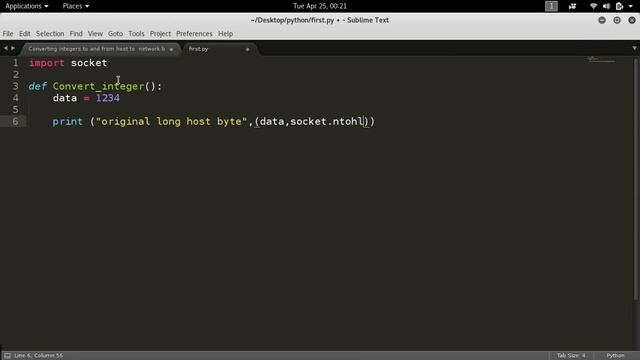Click the number 1234

pos(108,98)
